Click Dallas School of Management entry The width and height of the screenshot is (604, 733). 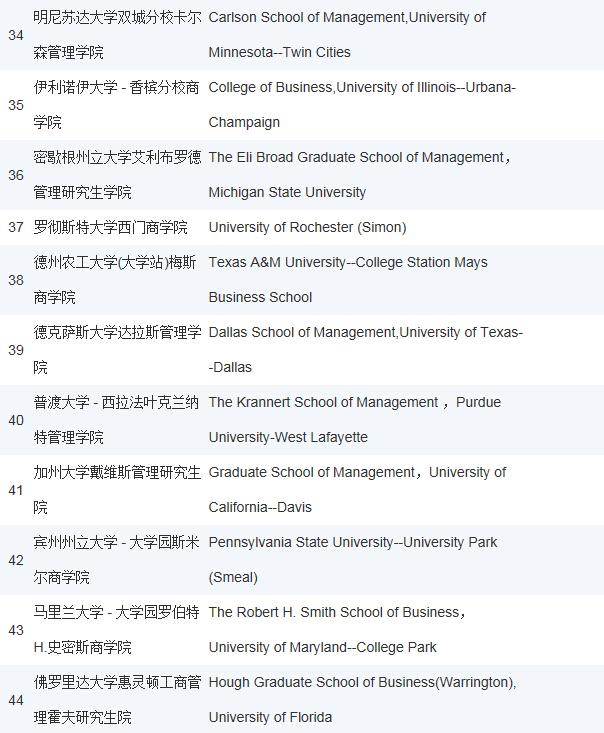(366, 350)
